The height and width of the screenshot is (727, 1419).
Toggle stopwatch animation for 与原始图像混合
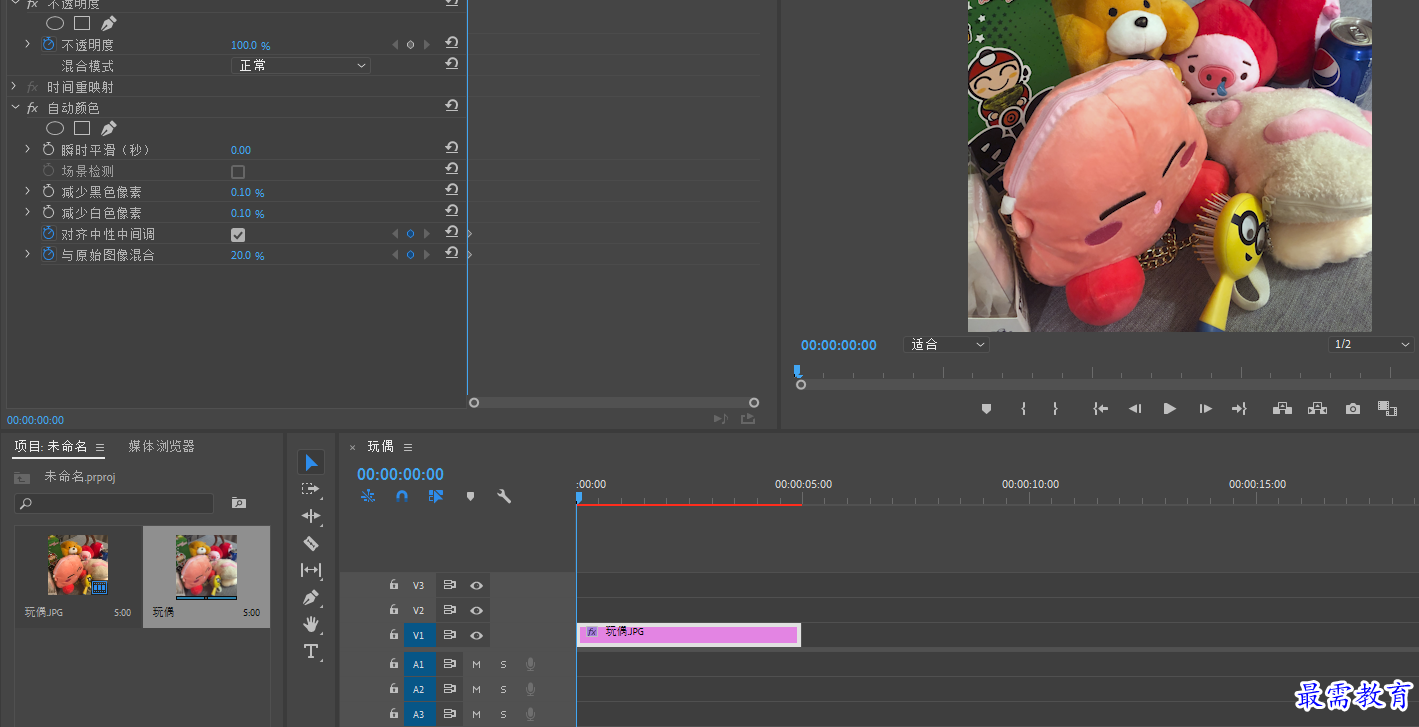(48, 255)
